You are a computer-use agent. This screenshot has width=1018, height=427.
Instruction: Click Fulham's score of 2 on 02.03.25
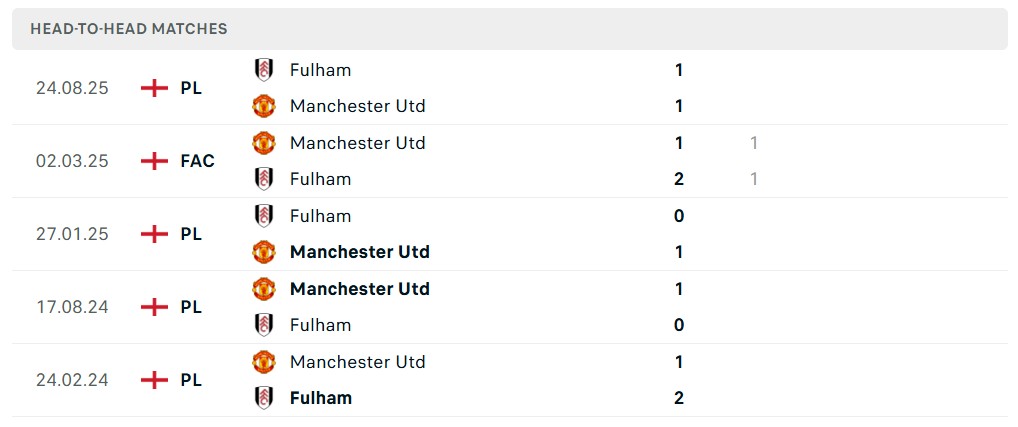click(x=679, y=179)
